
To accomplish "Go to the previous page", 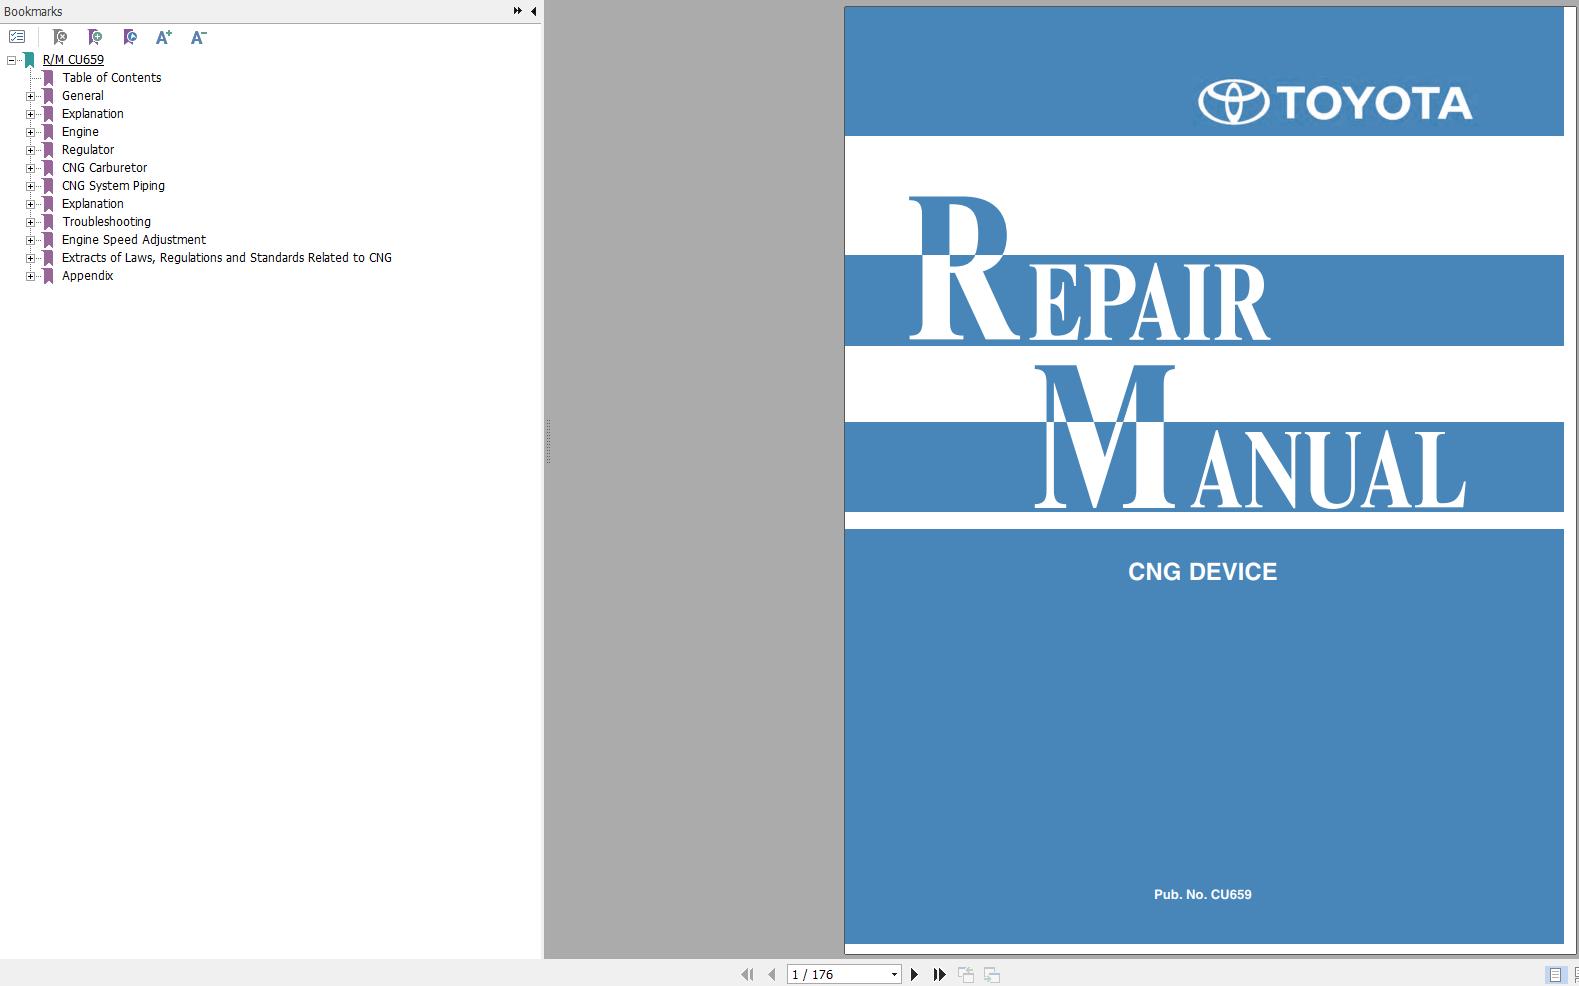I will (771, 974).
